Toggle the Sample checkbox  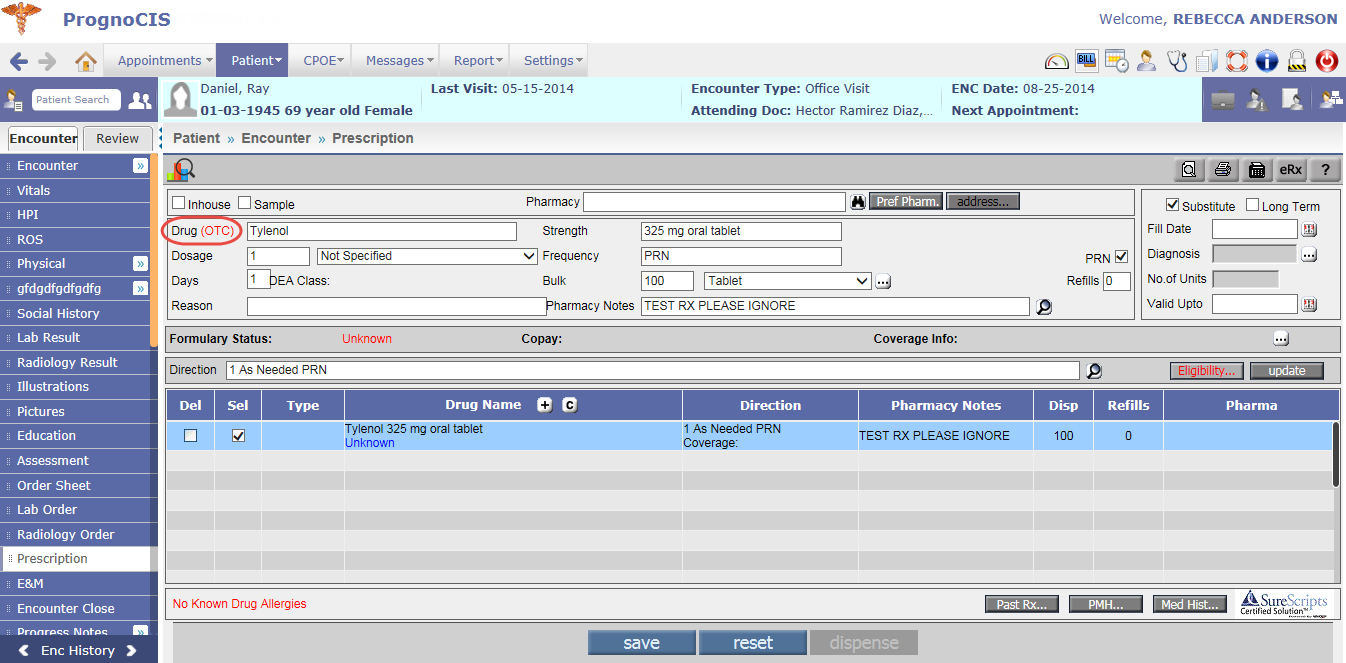245,203
